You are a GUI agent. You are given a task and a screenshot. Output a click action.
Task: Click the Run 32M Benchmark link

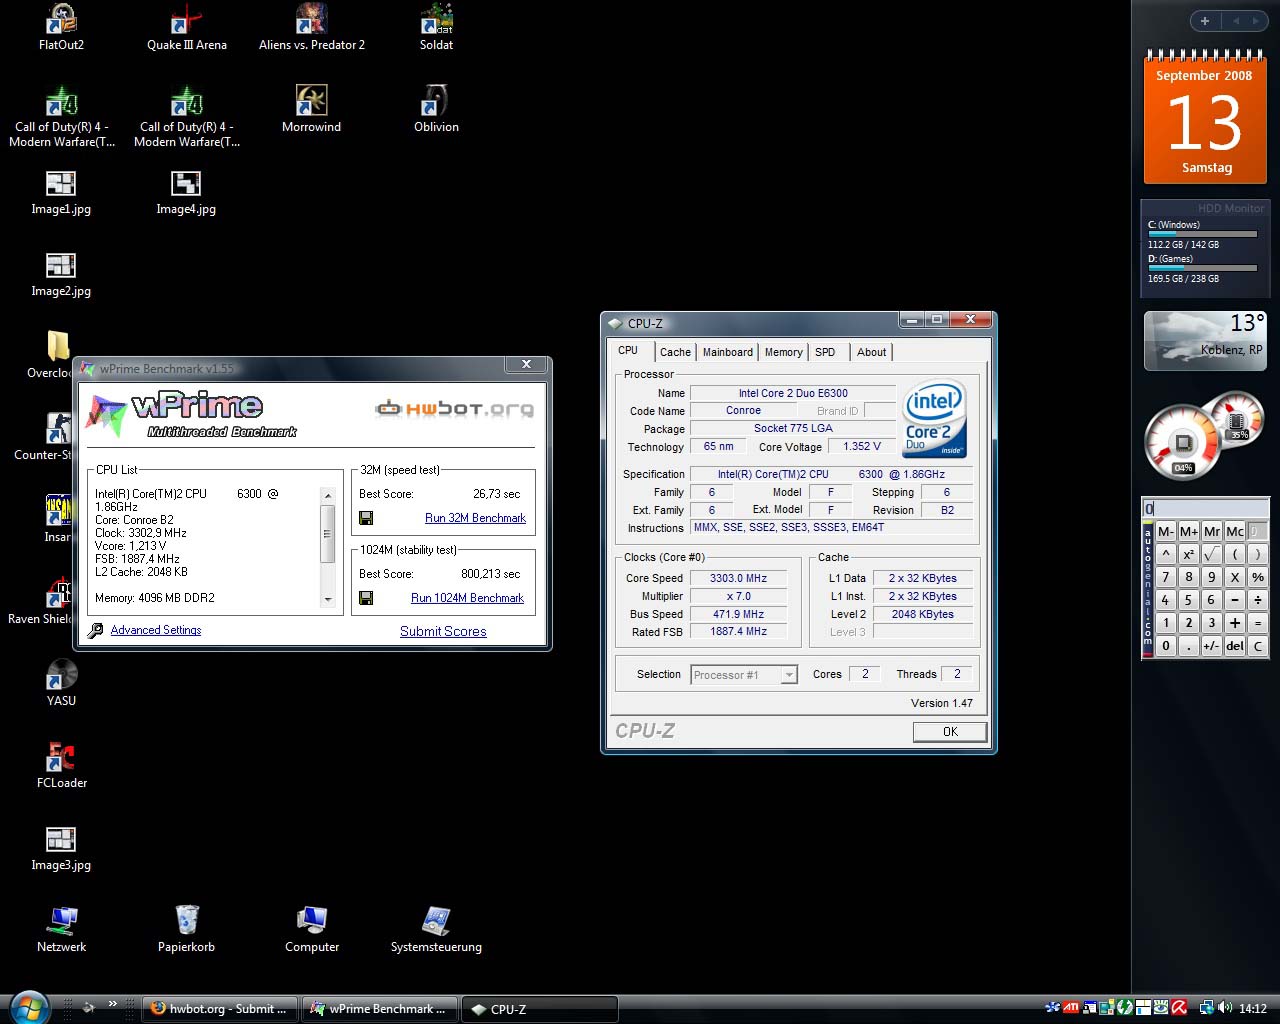(475, 518)
